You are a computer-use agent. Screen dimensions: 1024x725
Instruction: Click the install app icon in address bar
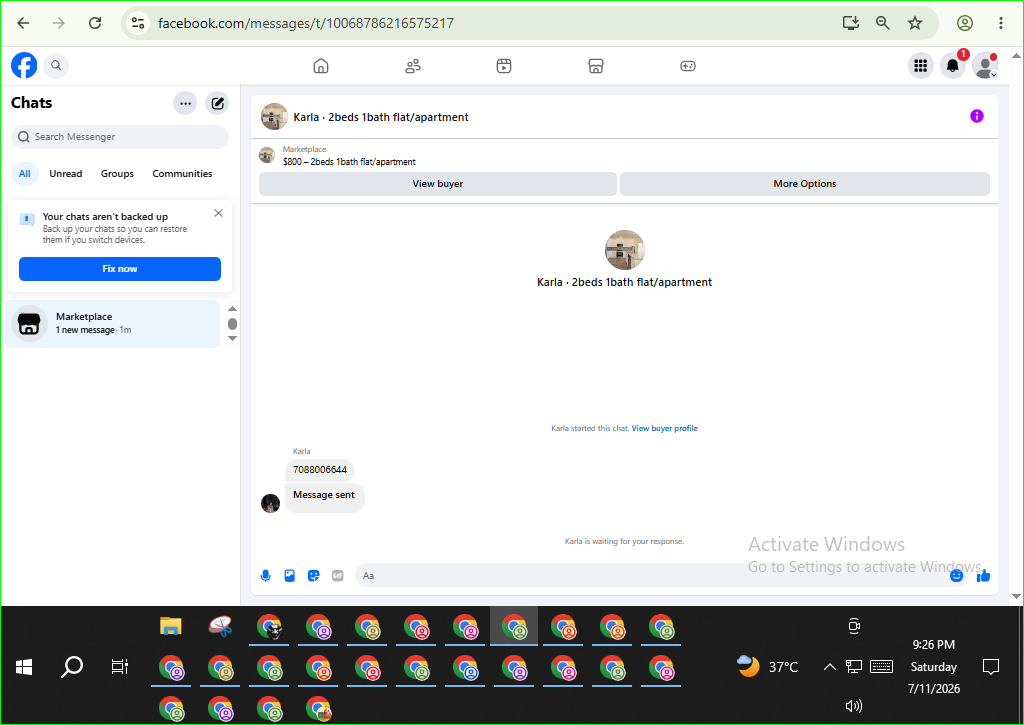point(850,23)
